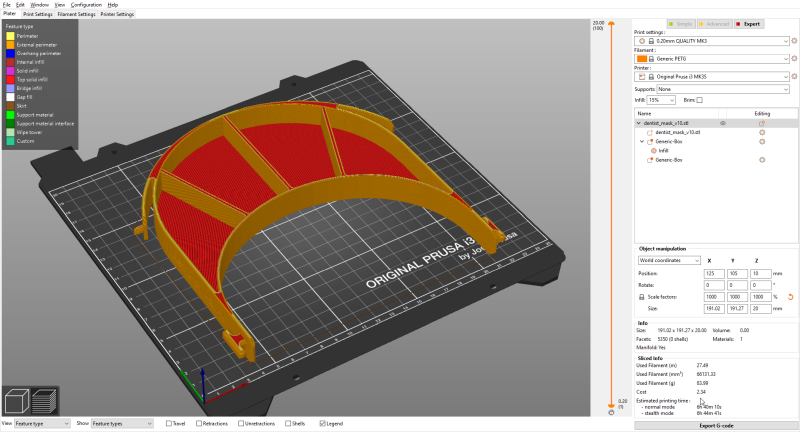This screenshot has height=432, width=800.
Task: Open the Configuration menu
Action: pyautogui.click(x=86, y=5)
